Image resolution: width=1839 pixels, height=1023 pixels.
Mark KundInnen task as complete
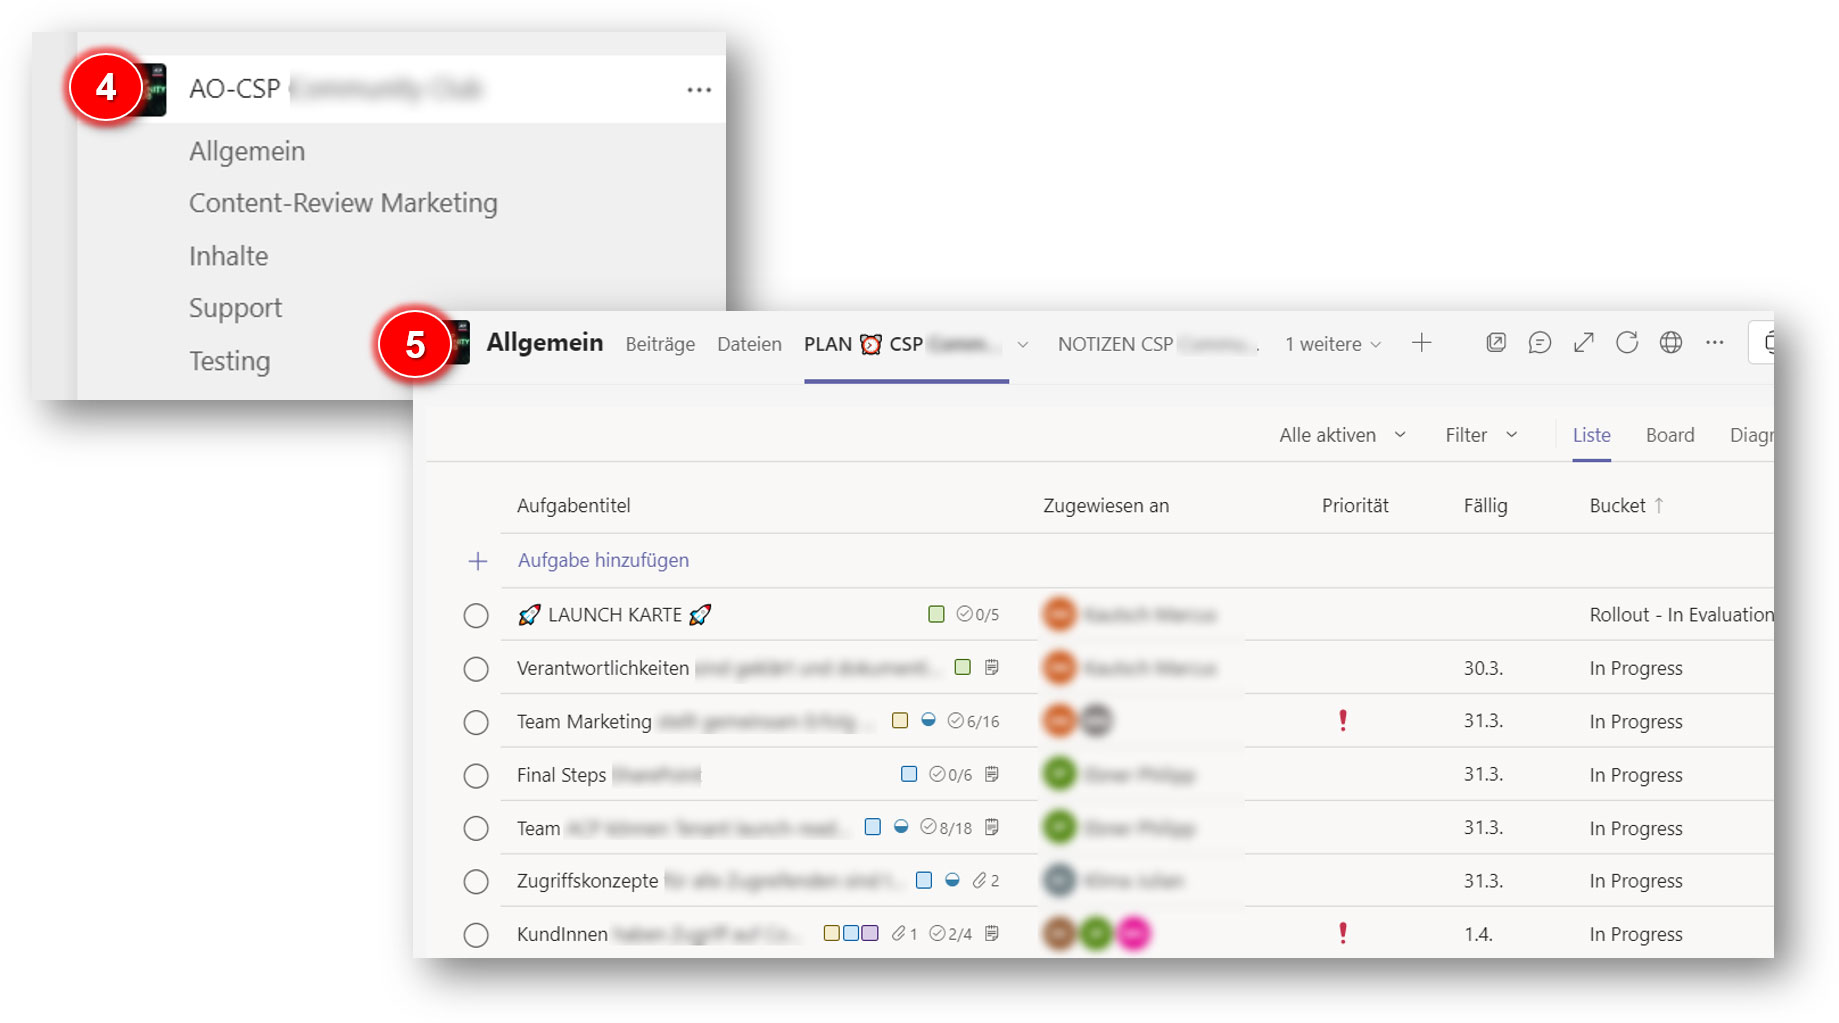(x=476, y=934)
